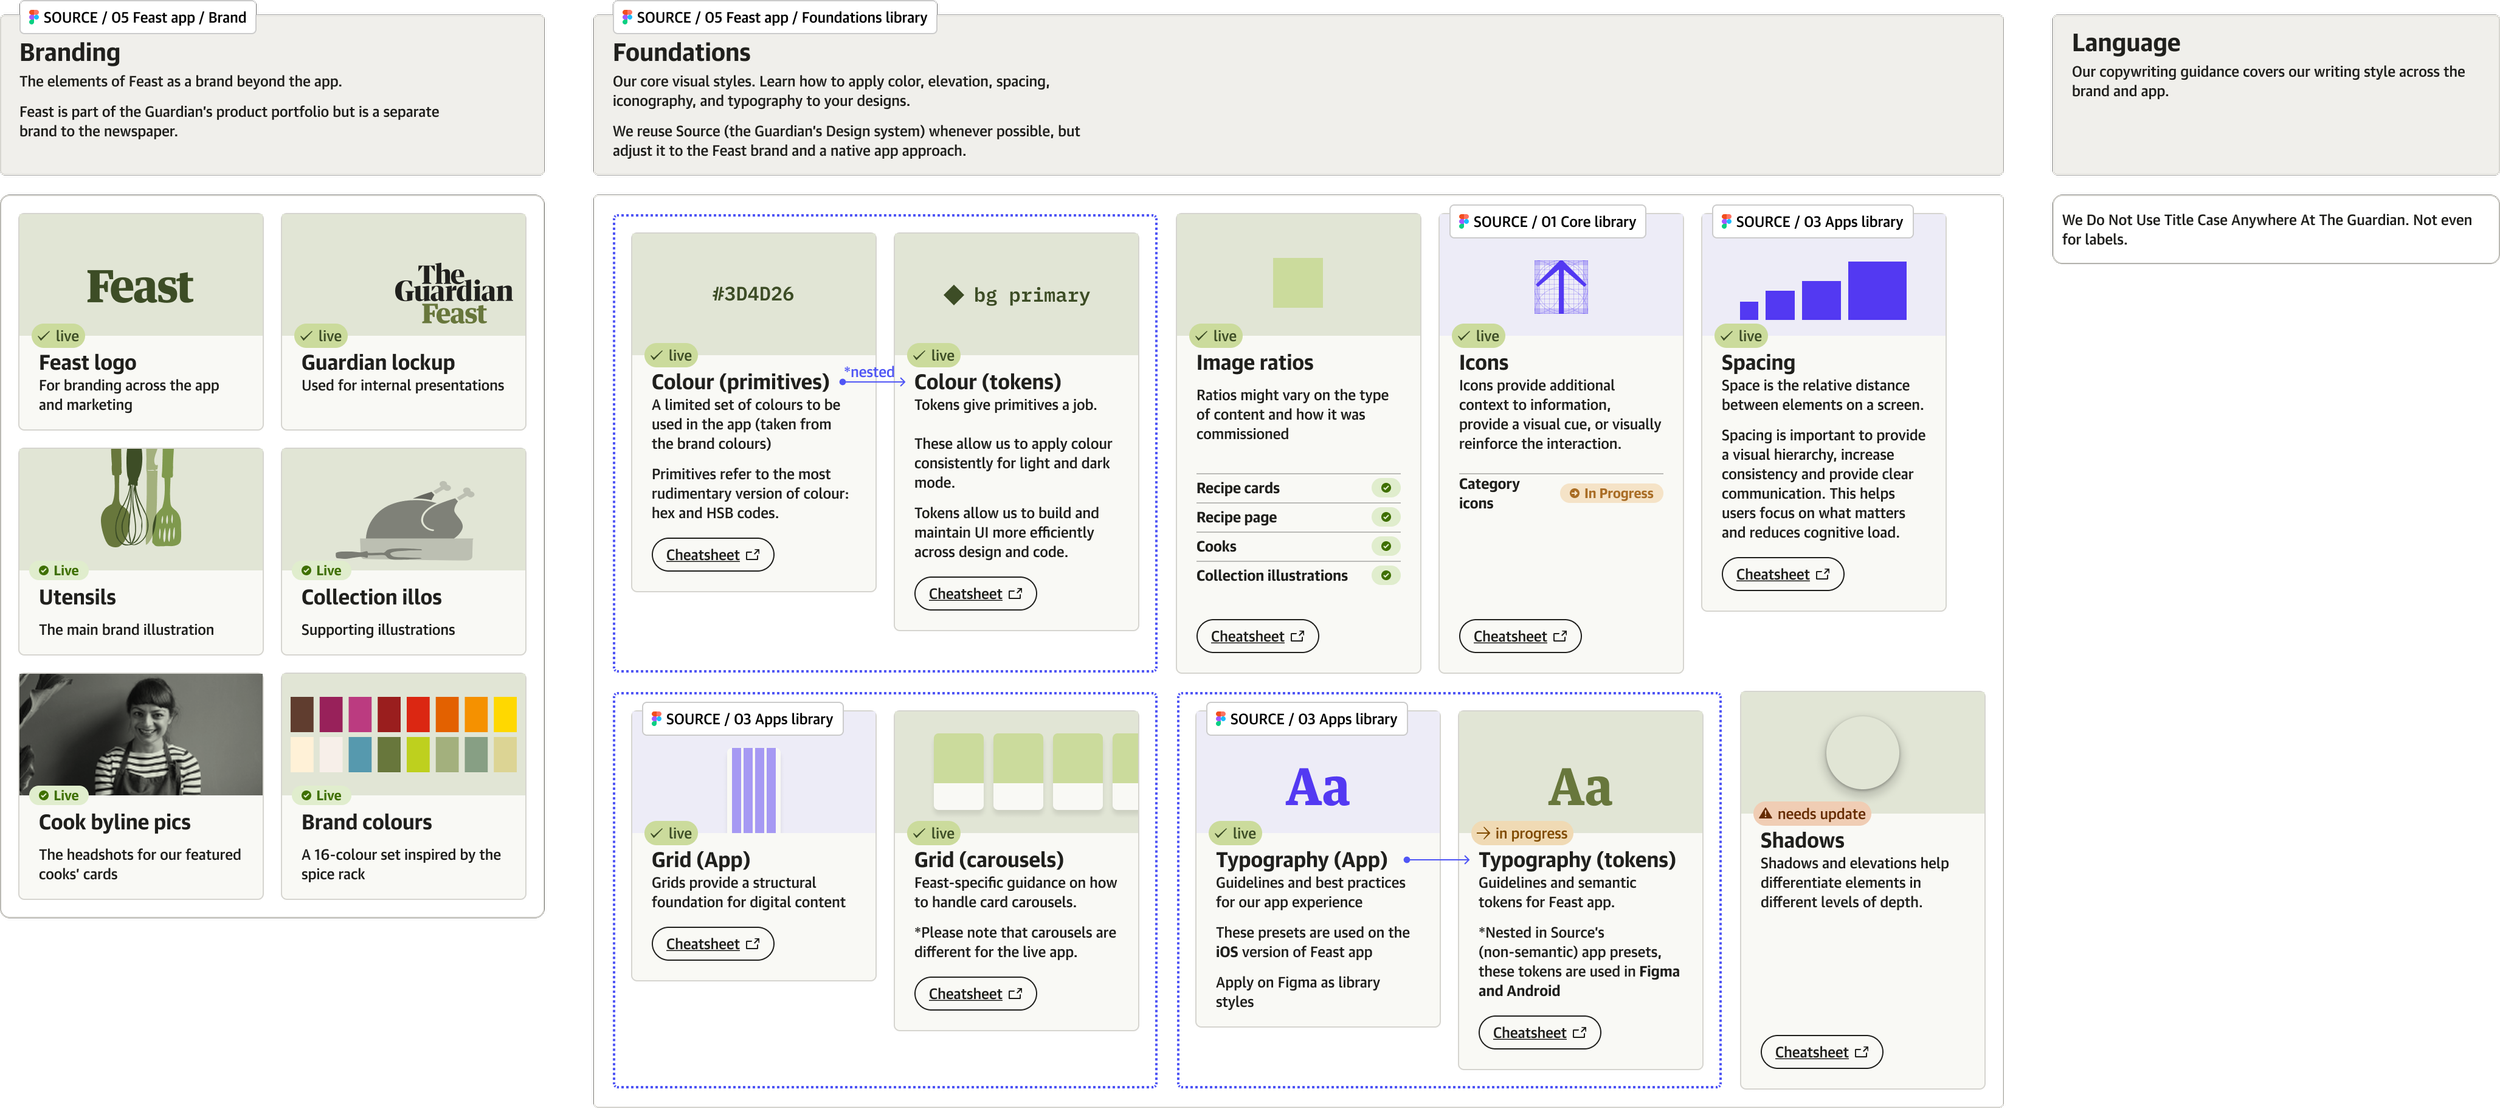
Task: Click the yellow swatch in Brand colours
Action: point(505,714)
